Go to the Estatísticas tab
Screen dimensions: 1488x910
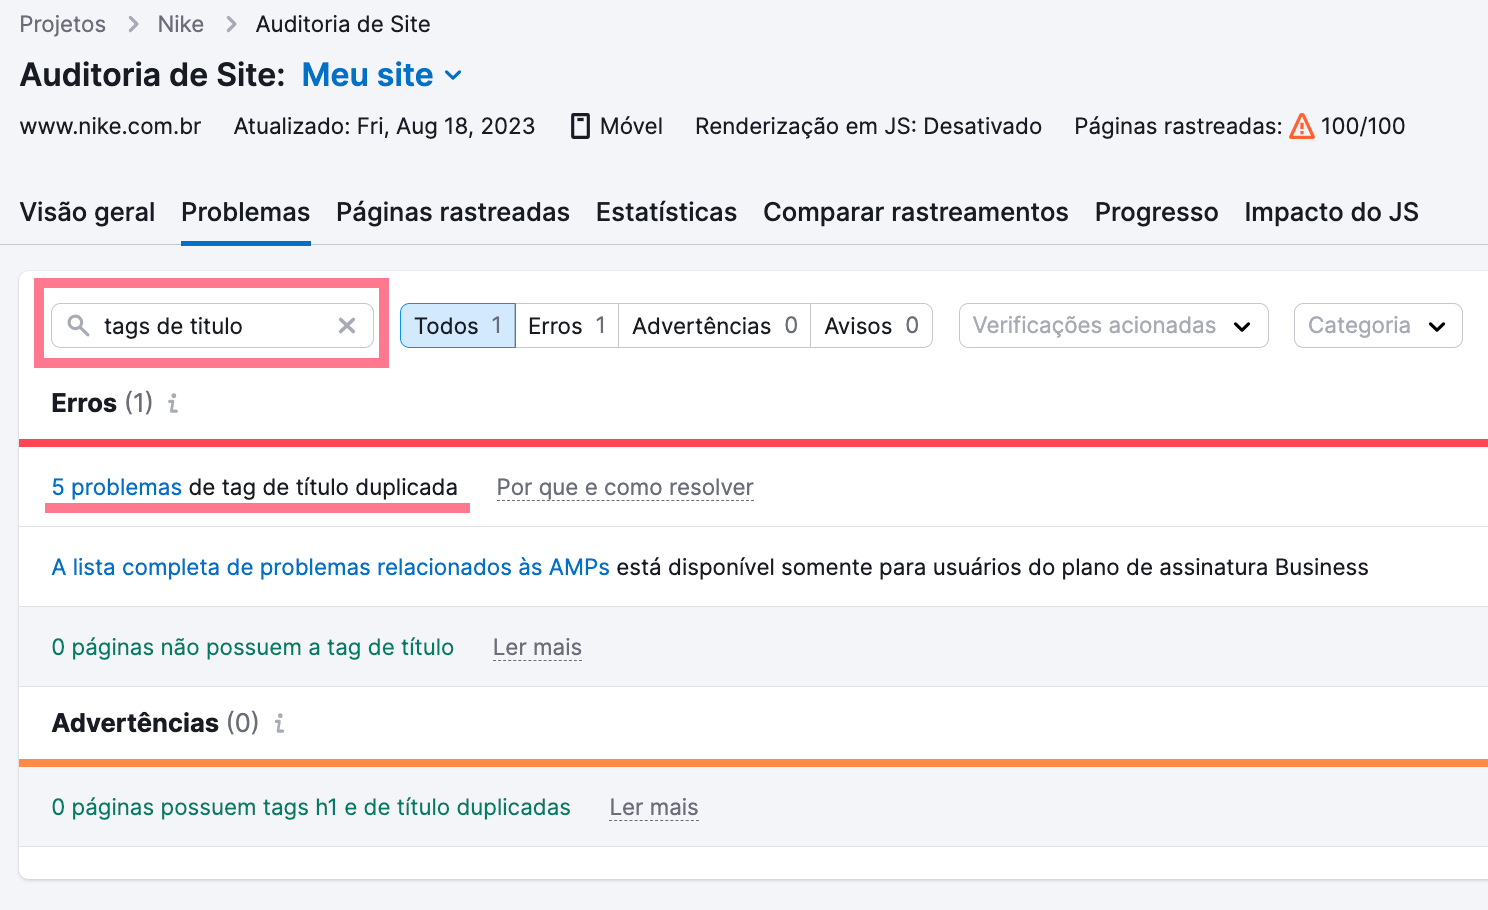tap(666, 212)
